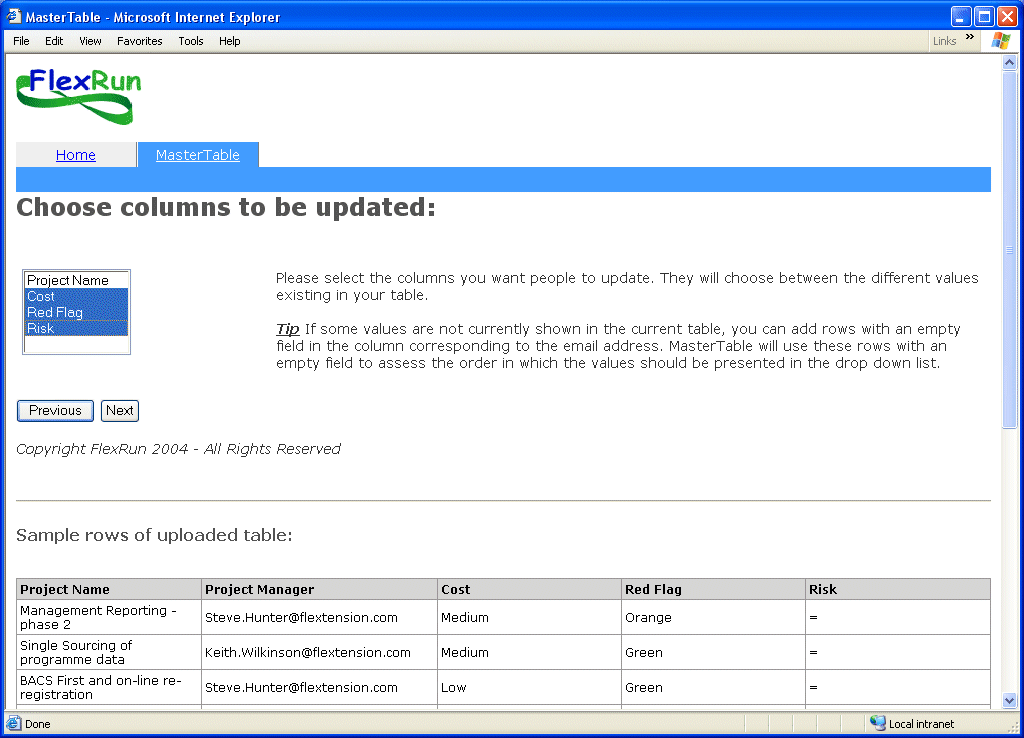The height and width of the screenshot is (738, 1024).
Task: Click the Orange red flag cell
Action: click(713, 617)
